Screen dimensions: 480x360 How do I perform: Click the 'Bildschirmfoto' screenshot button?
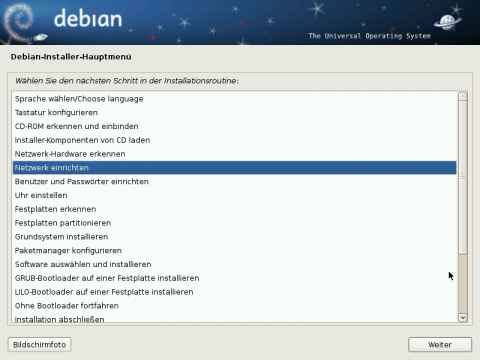(x=39, y=345)
